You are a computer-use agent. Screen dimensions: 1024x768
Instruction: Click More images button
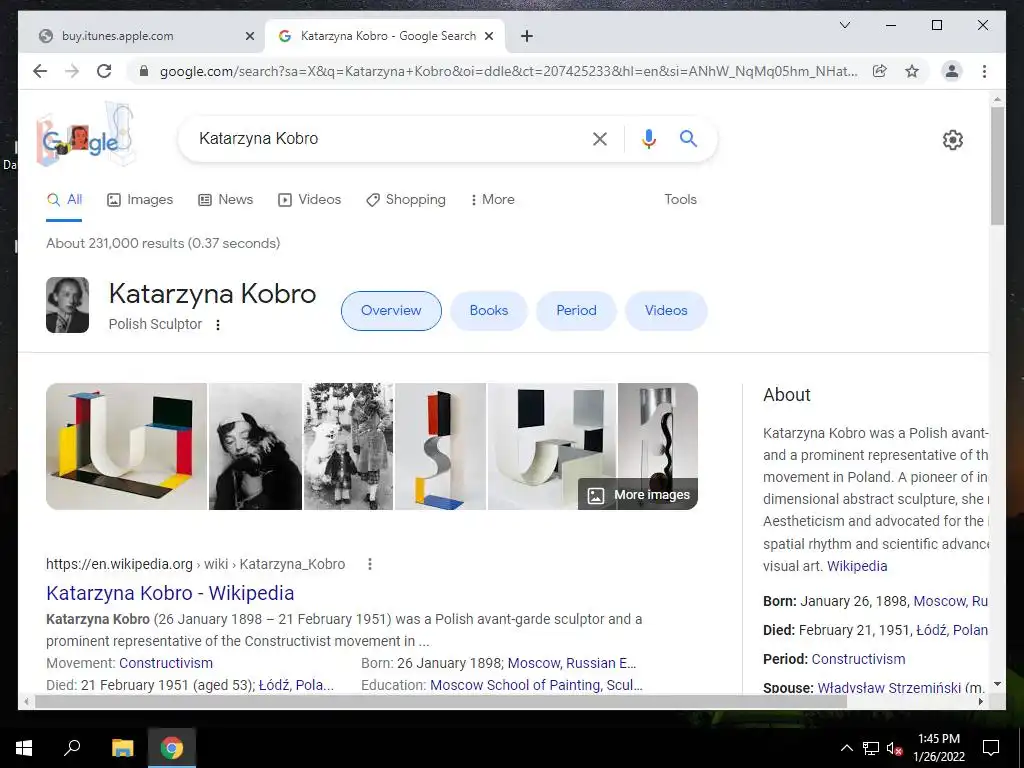(x=638, y=494)
